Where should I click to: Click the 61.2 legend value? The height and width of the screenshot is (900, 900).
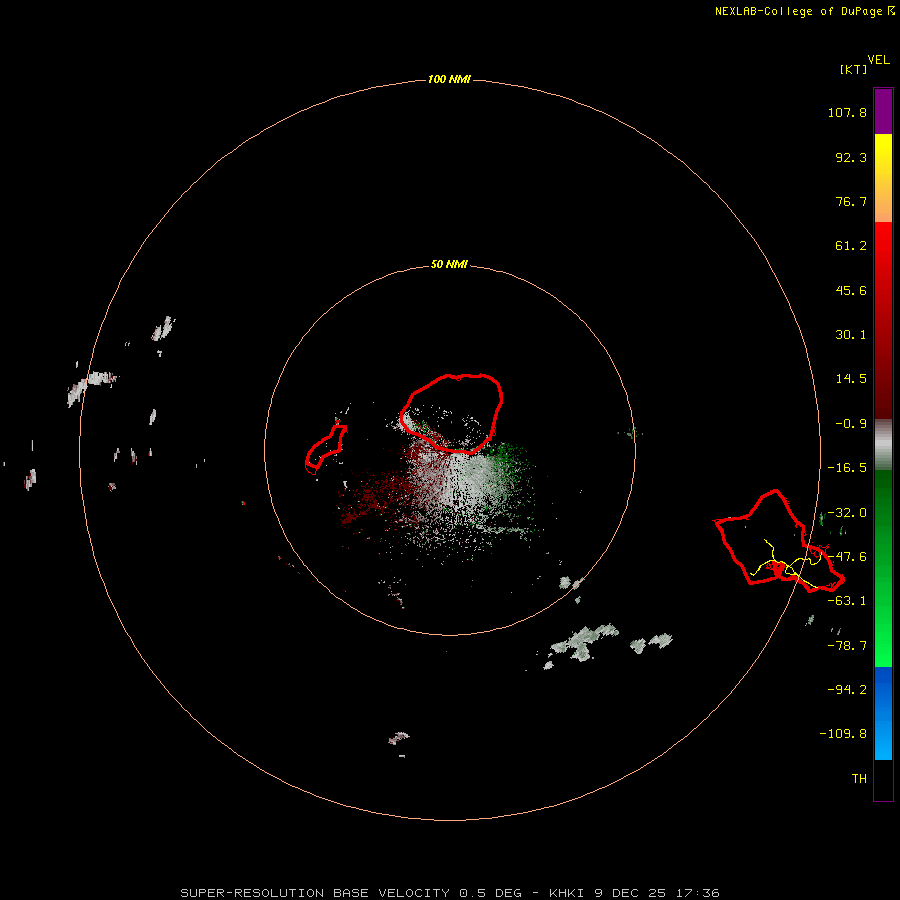point(851,246)
